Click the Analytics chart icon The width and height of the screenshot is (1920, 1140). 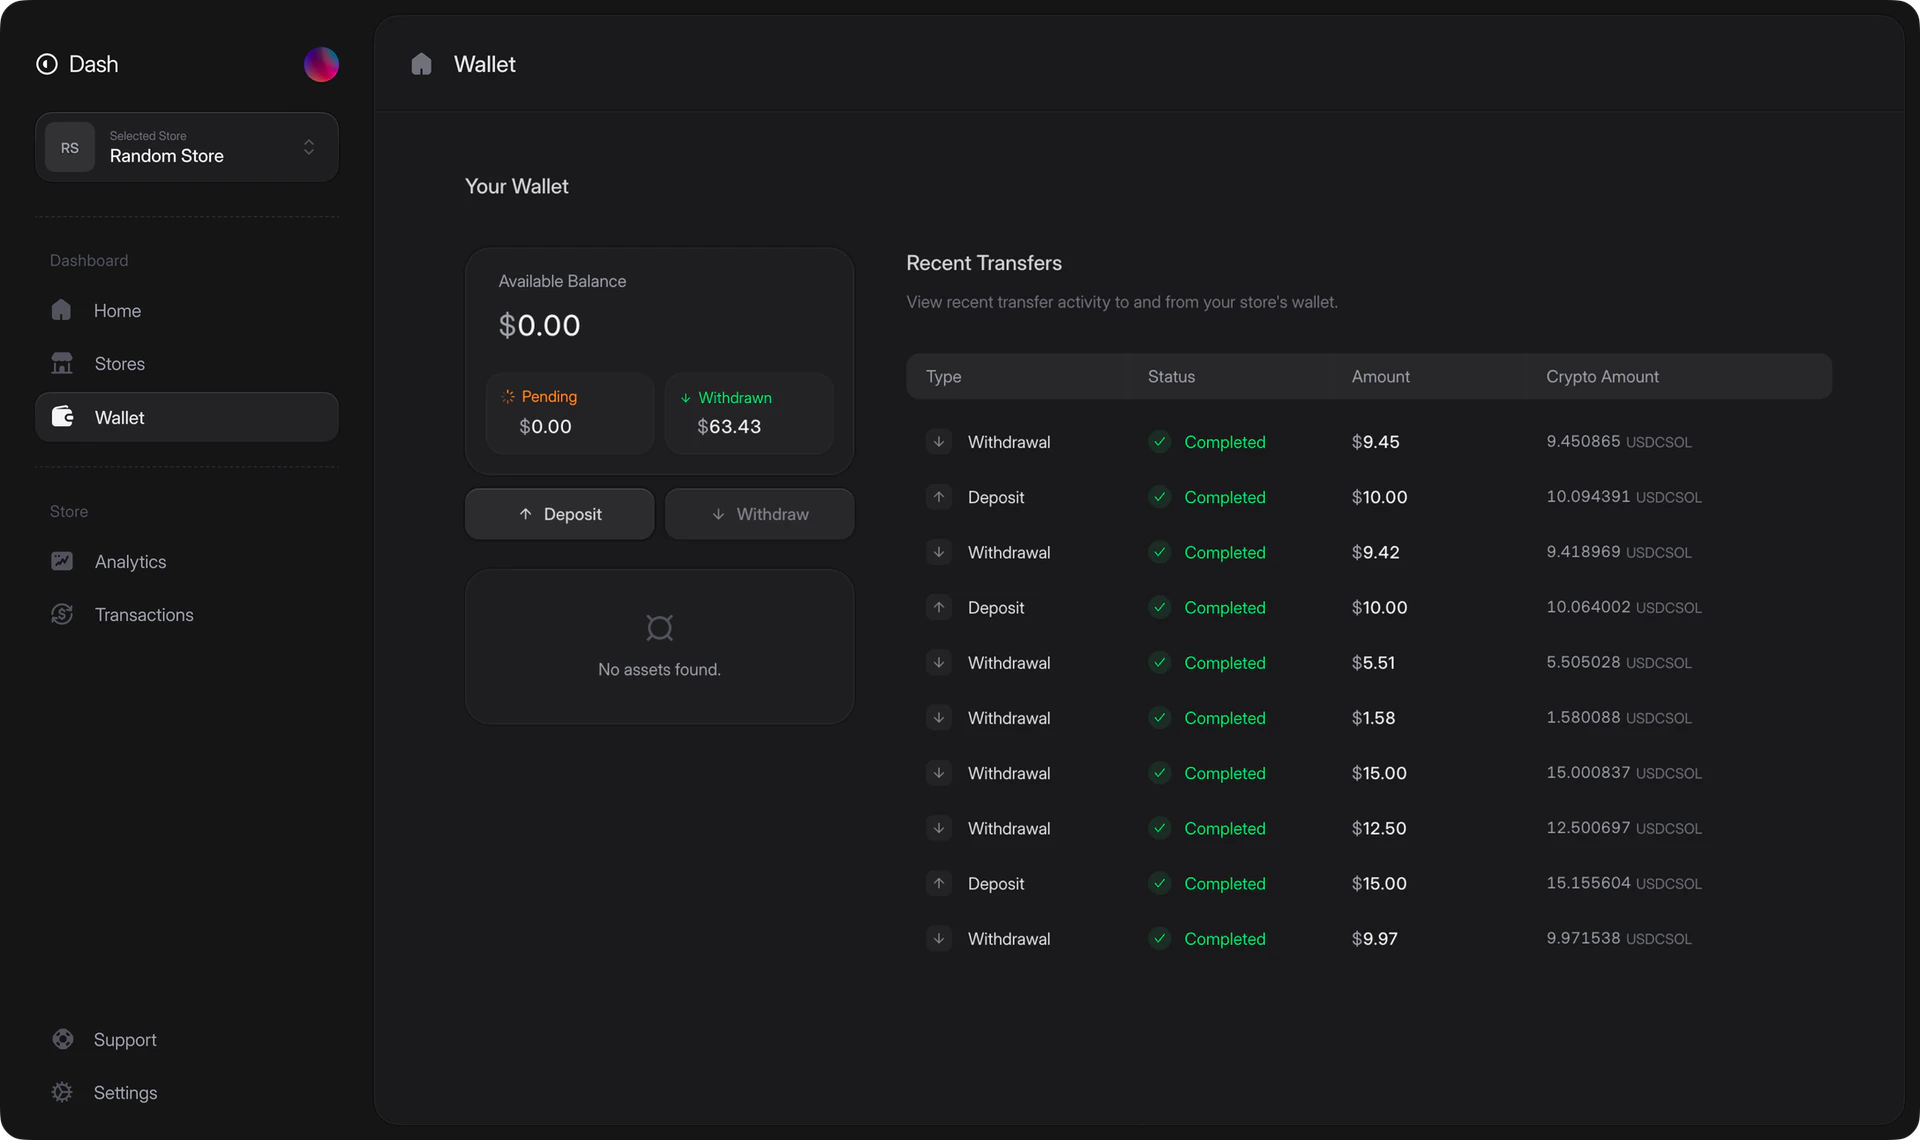pos(62,561)
